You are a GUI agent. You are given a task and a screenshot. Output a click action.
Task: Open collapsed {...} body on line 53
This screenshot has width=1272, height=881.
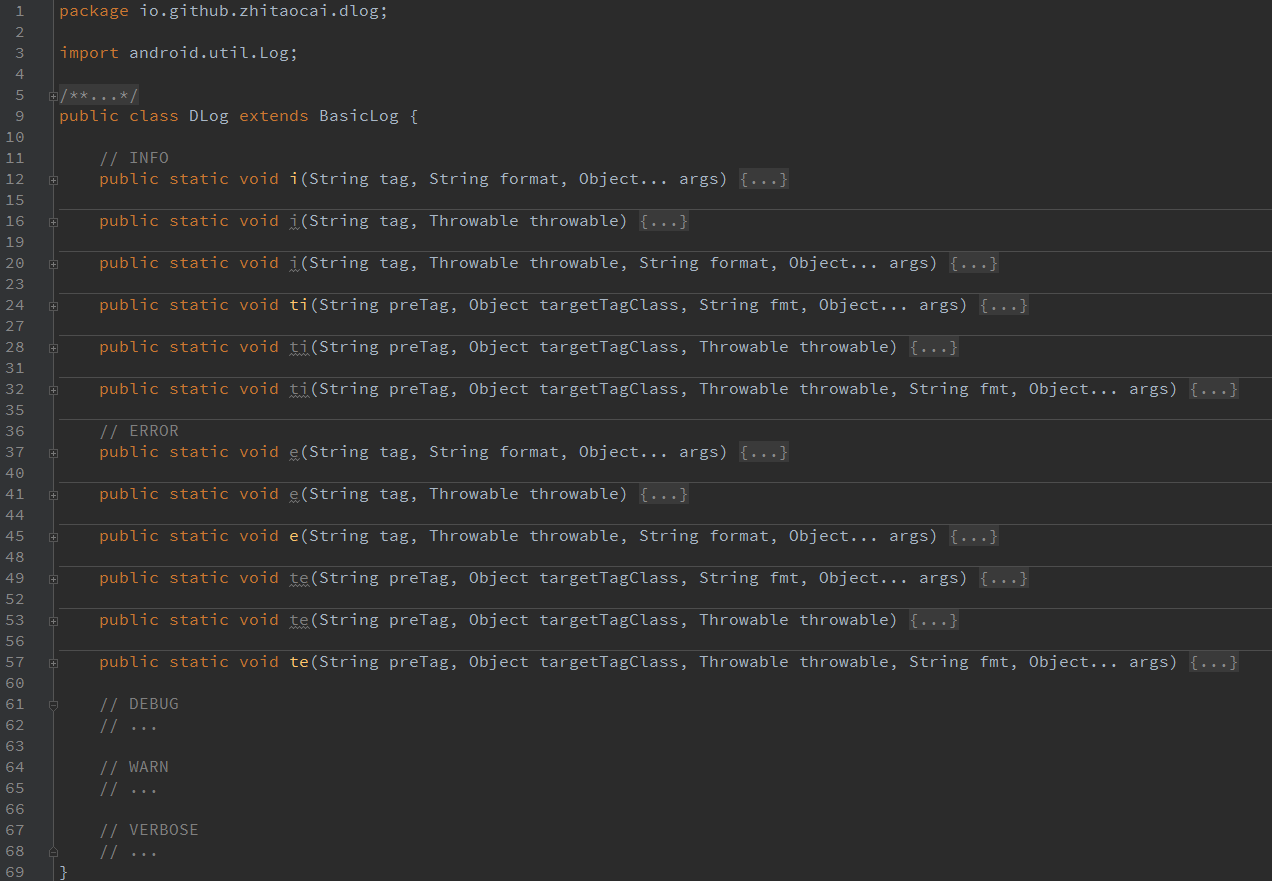tap(934, 620)
